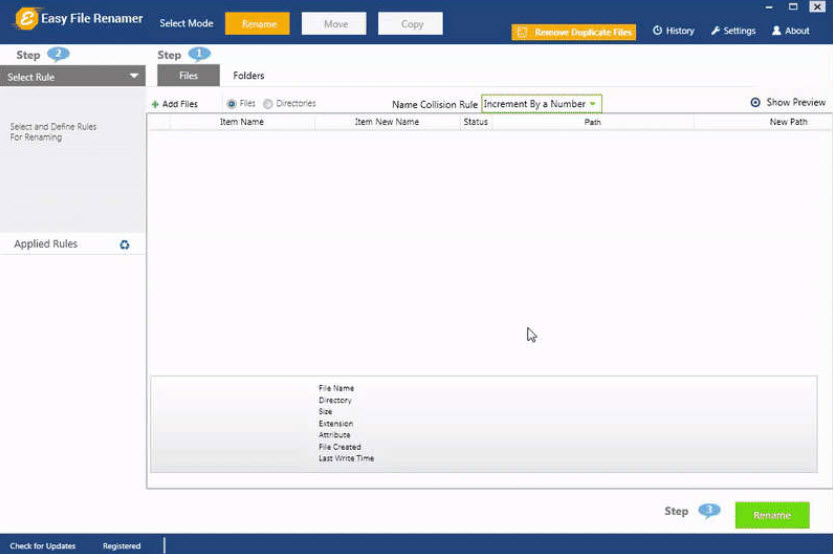This screenshot has height=554, width=833.
Task: Click Registered status text
Action: click(122, 546)
